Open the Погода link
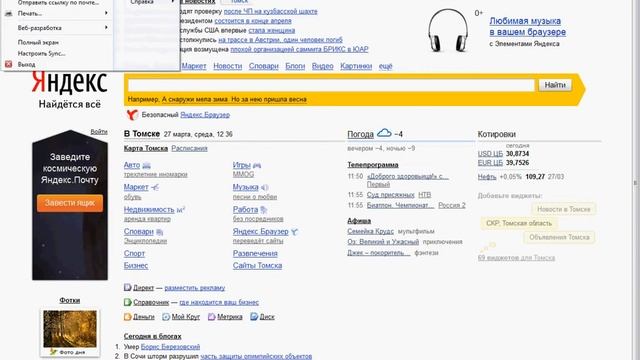This screenshot has width=640, height=360. click(360, 134)
